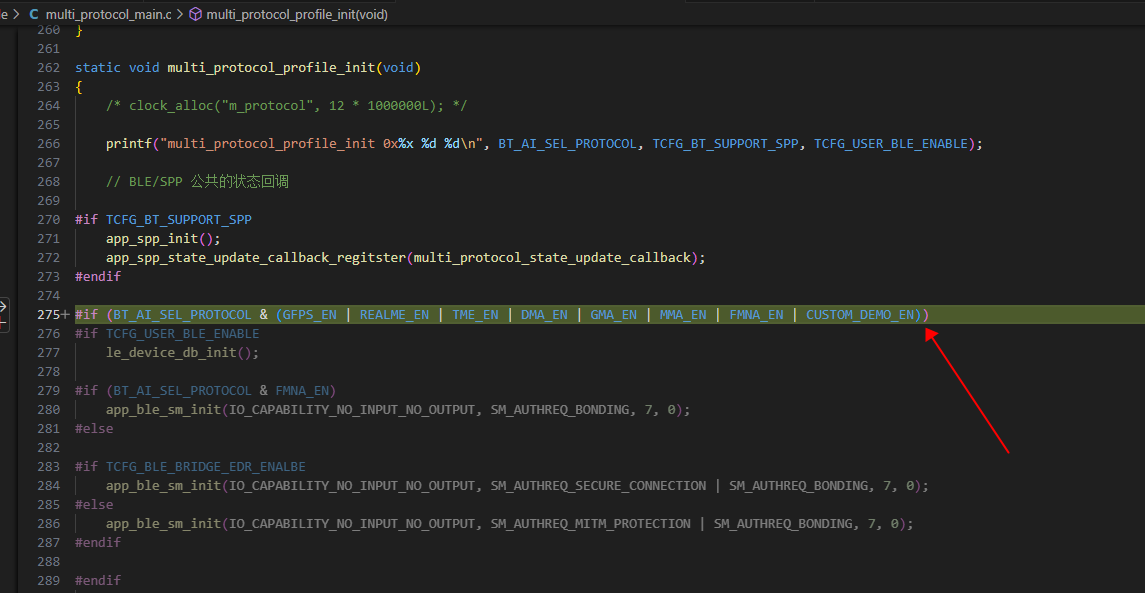Click the TCFG_BLE_BRIDGE_EDR_ENALBE macro
This screenshot has height=593, width=1145.
(207, 467)
